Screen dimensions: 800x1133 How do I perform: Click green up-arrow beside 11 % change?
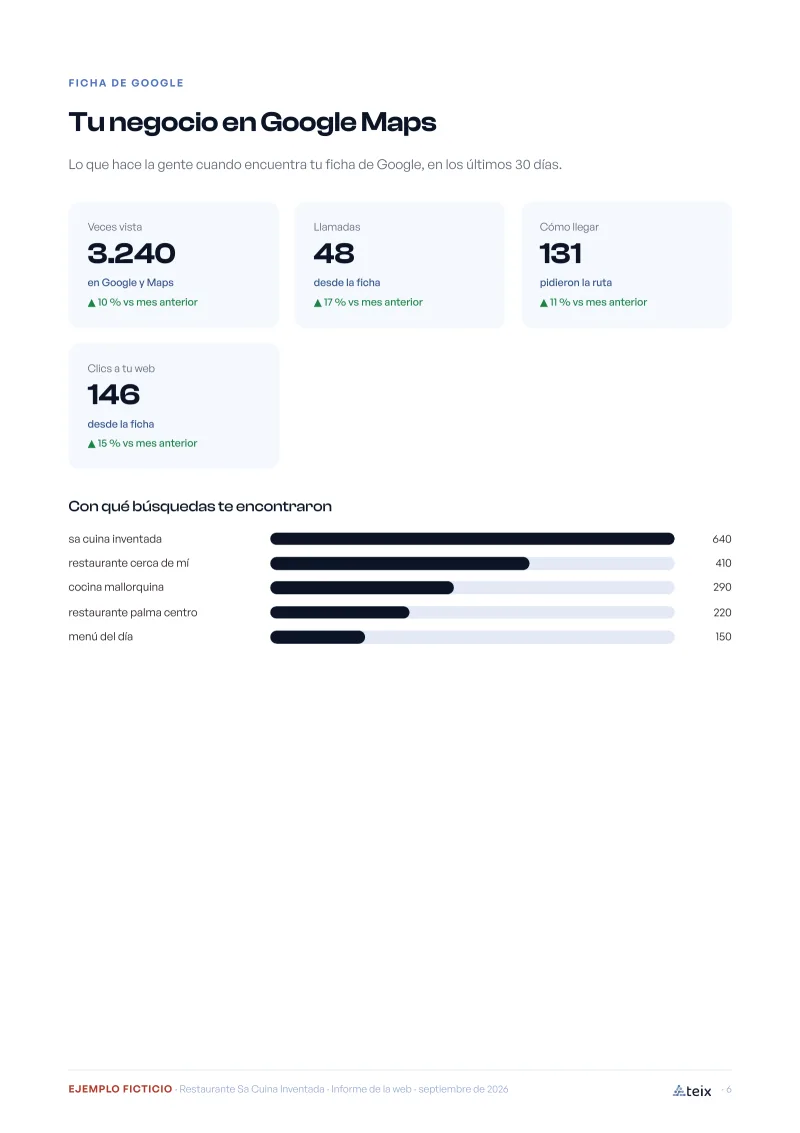tap(544, 303)
